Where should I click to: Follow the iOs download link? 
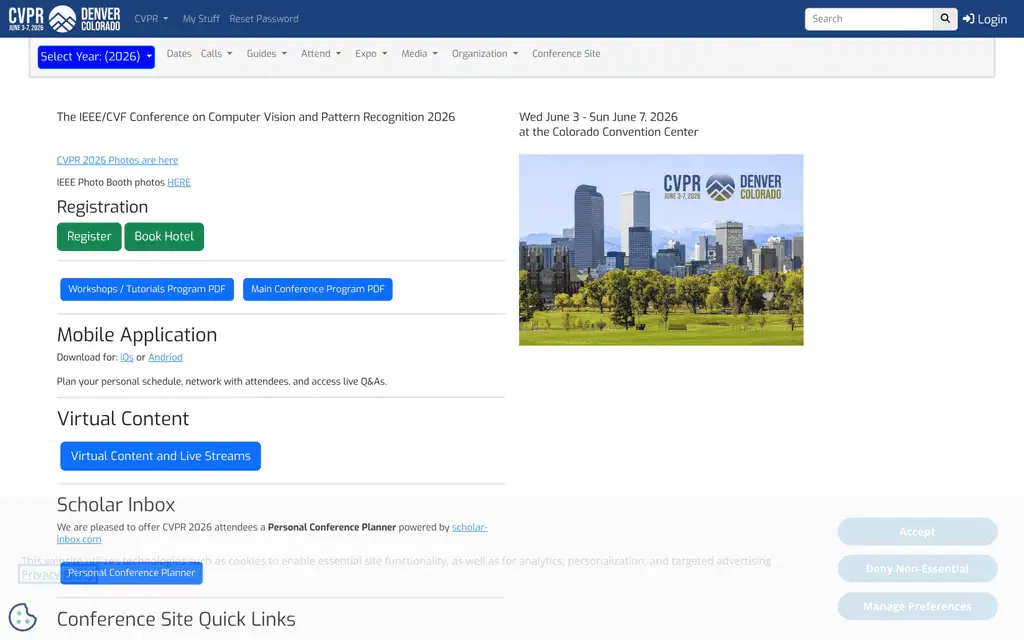point(127,357)
